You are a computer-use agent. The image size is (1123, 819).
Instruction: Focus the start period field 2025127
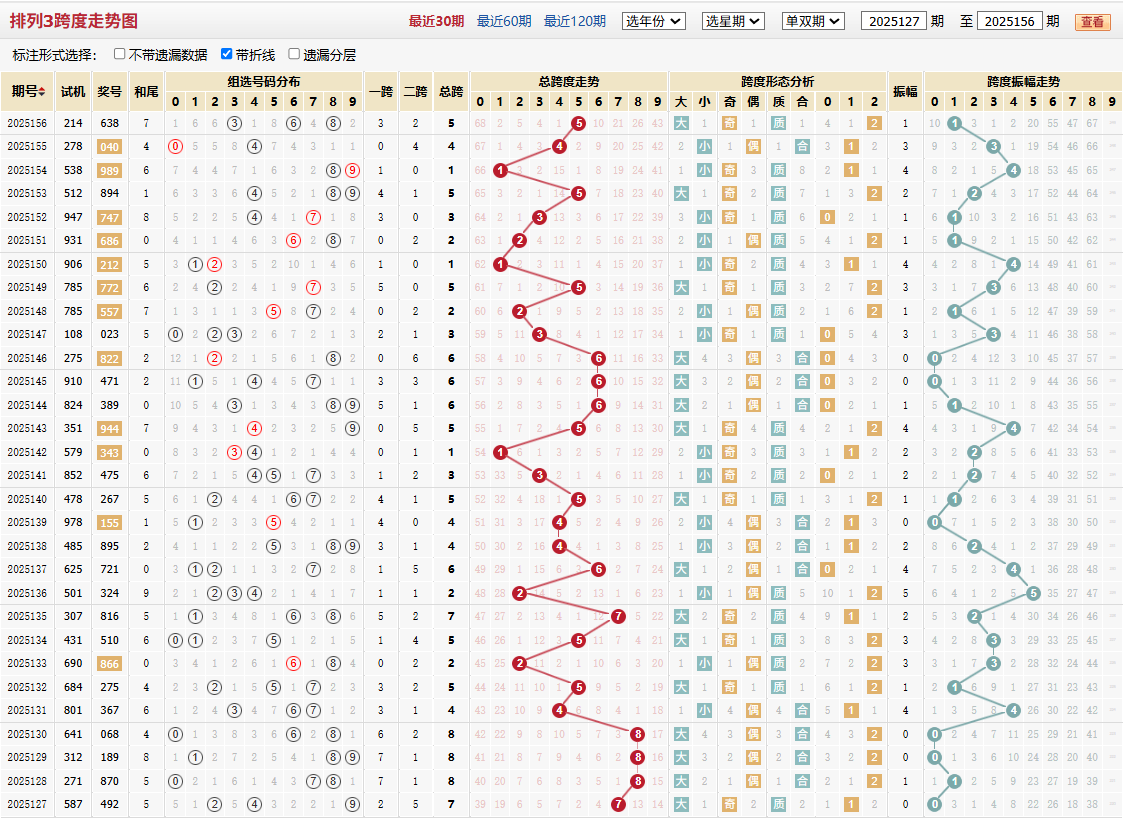(894, 21)
